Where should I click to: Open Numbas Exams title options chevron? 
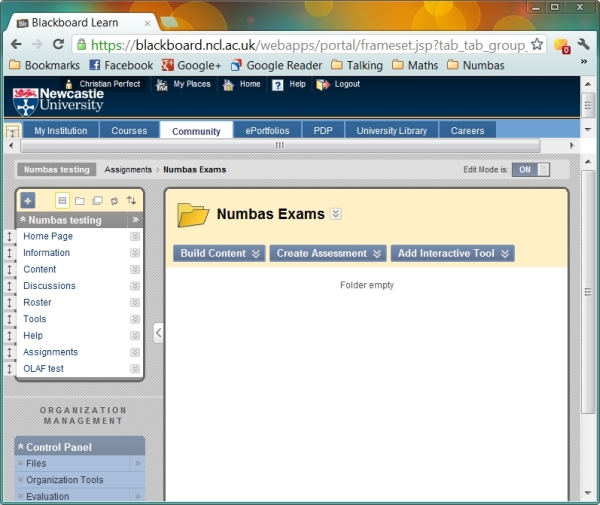(x=336, y=213)
